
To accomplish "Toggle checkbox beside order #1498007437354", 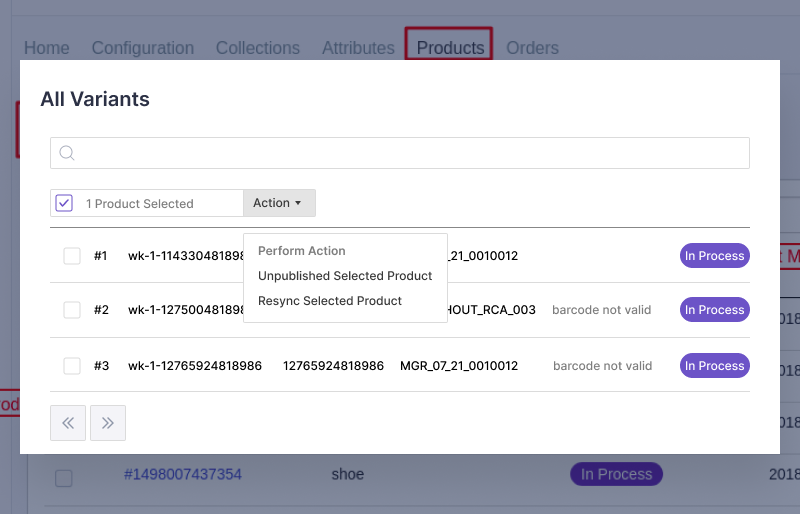I will tap(64, 478).
